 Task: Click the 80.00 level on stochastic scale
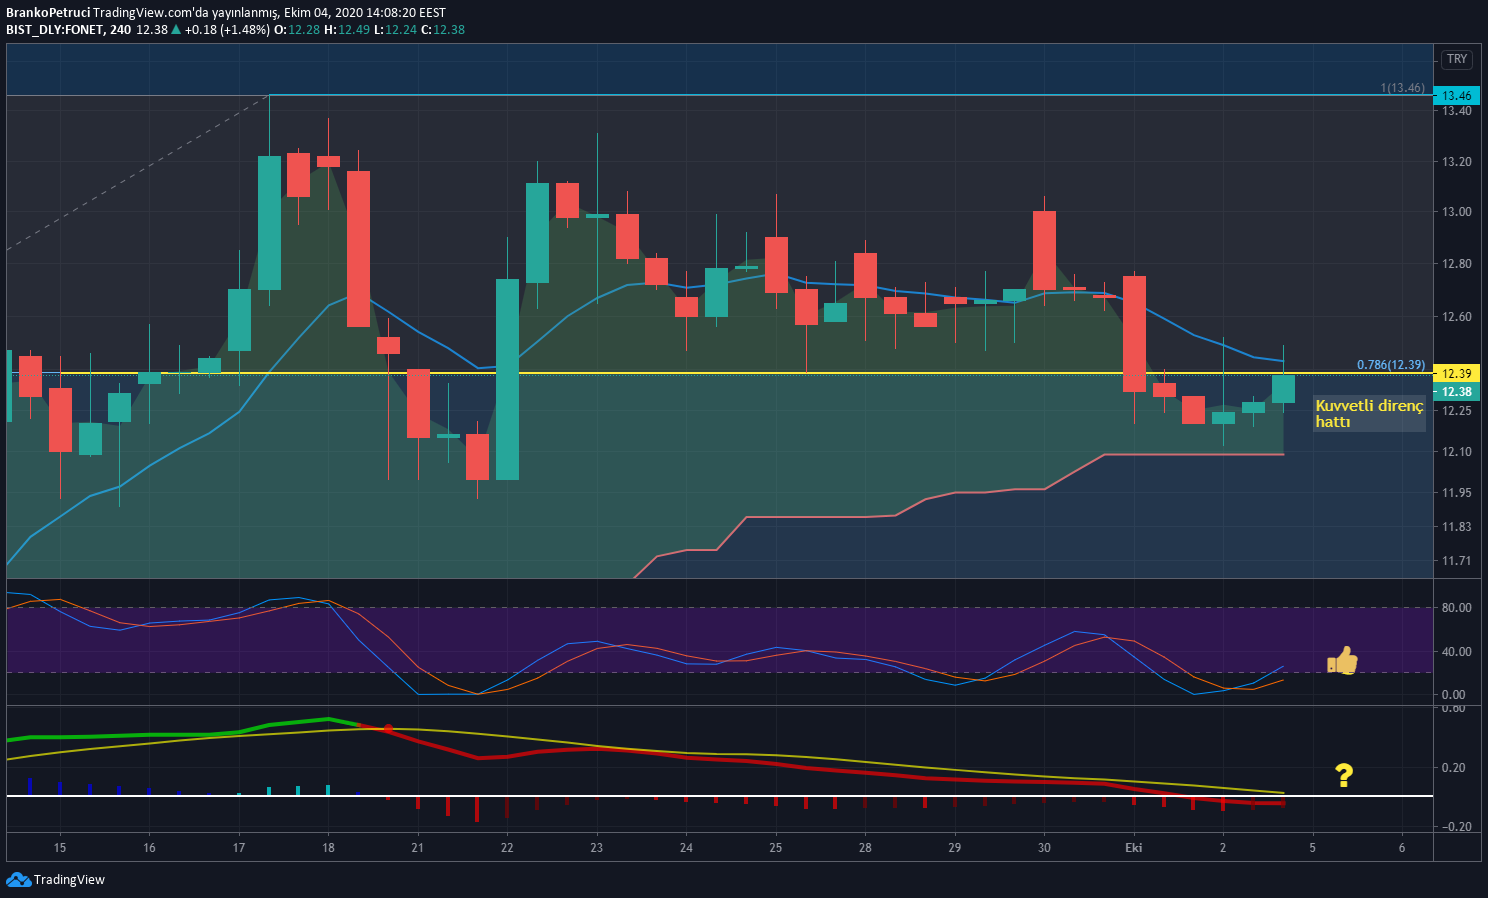pyautogui.click(x=1456, y=608)
